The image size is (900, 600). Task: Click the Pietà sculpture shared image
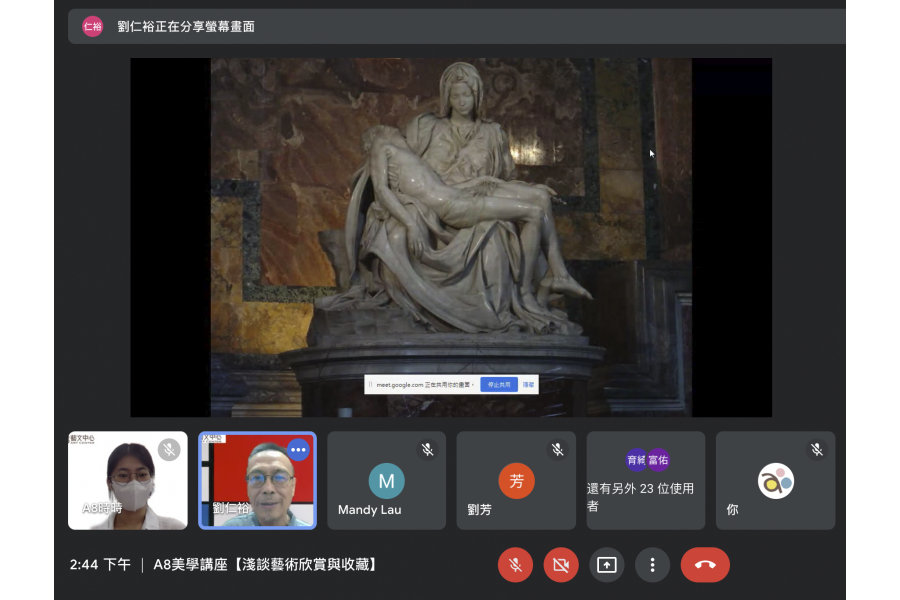point(451,237)
